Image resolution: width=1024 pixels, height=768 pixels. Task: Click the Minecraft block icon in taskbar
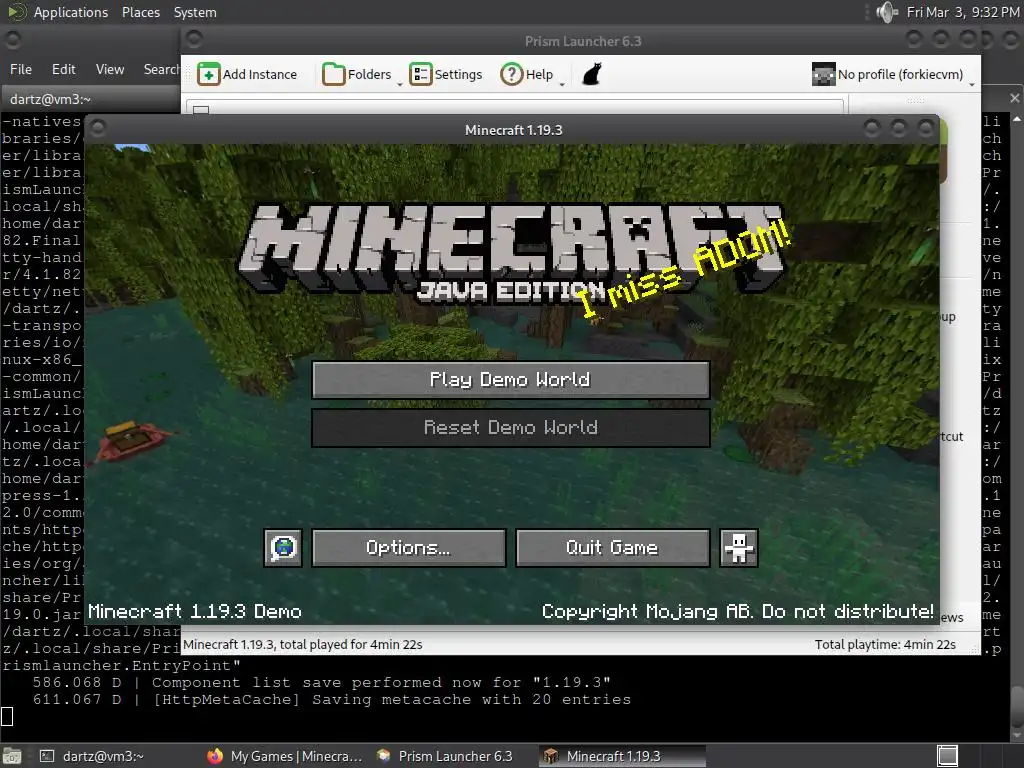551,756
